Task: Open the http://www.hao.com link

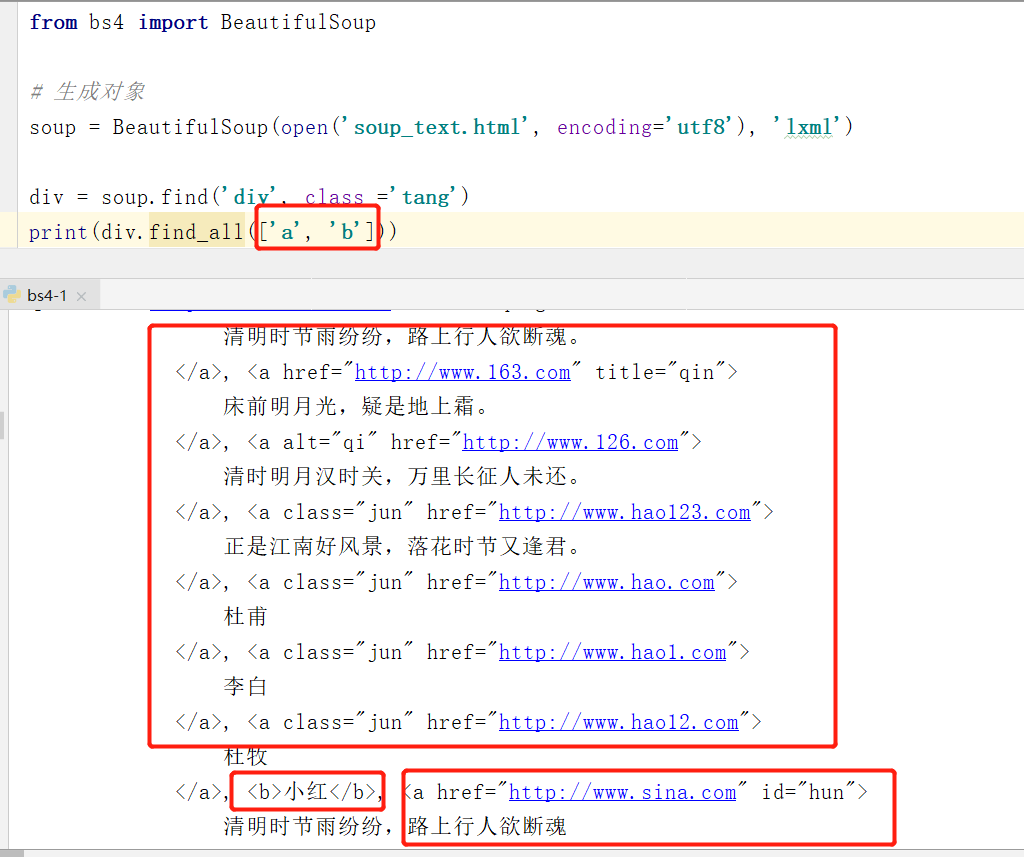Action: [x=607, y=582]
